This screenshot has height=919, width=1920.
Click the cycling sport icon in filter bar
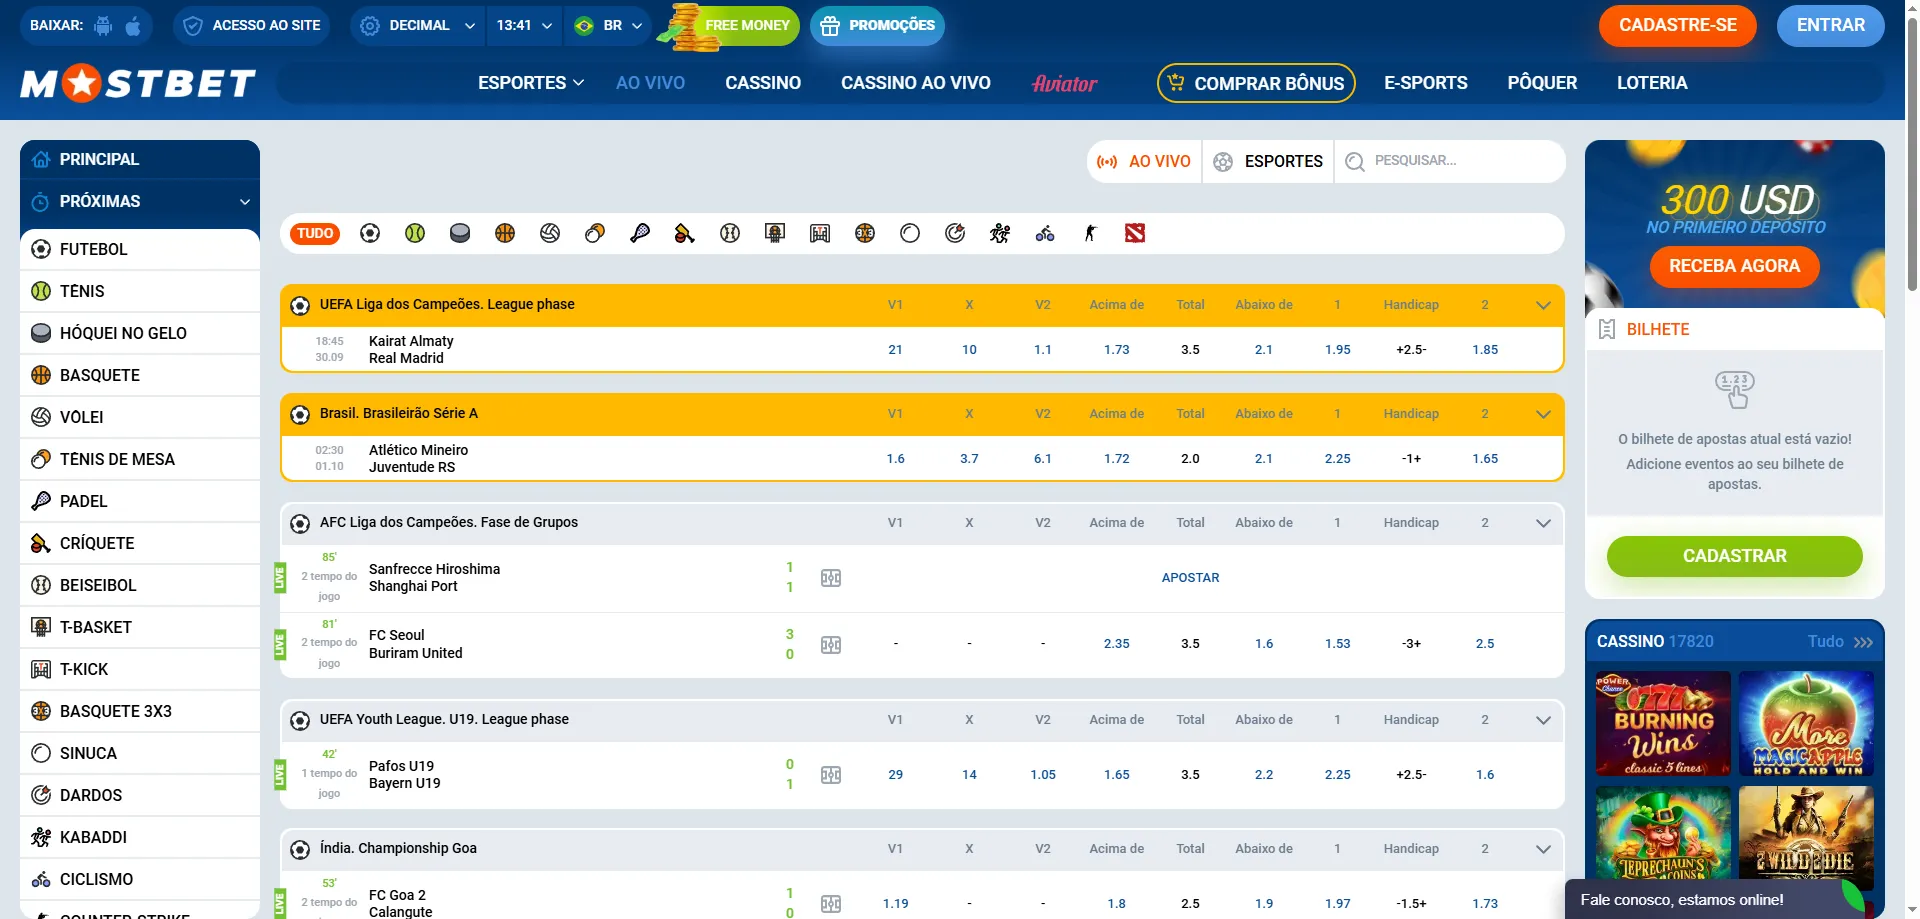pyautogui.click(x=1046, y=233)
